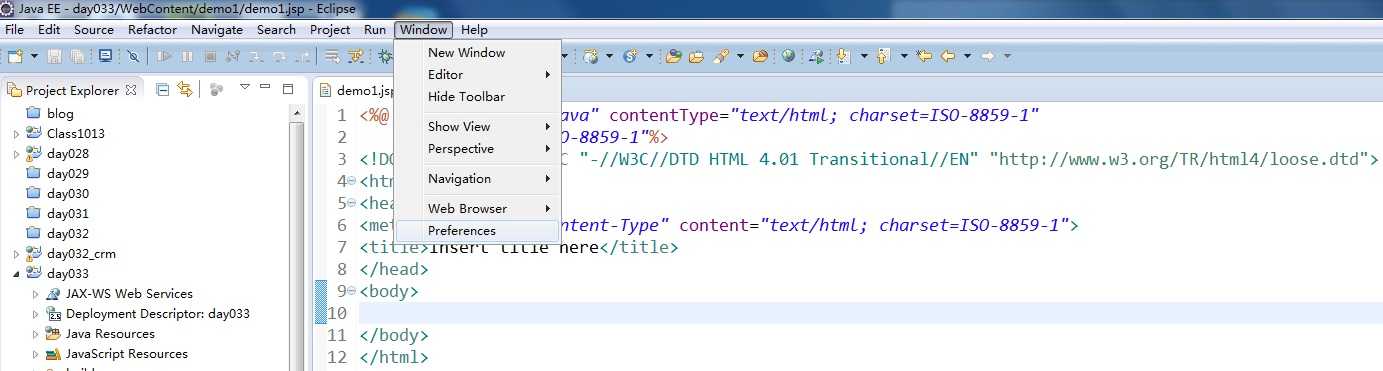Close the Project Explorer tab

click(130, 90)
